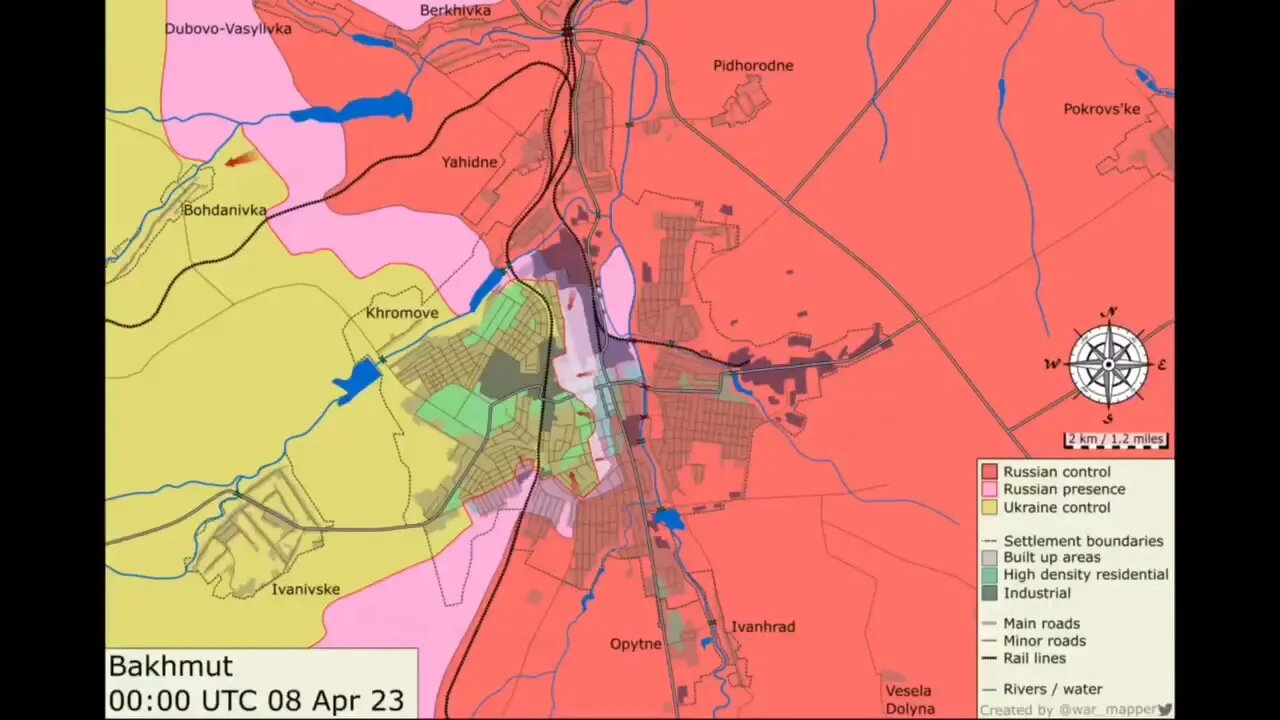Click the High density residential swatch
This screenshot has height=720, width=1280.
[x=990, y=575]
